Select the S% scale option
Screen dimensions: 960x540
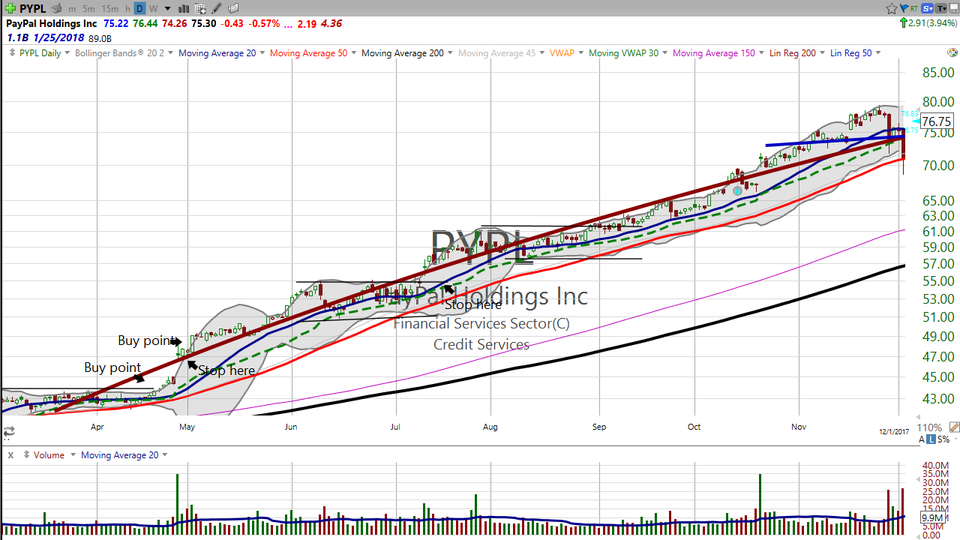tap(943, 440)
